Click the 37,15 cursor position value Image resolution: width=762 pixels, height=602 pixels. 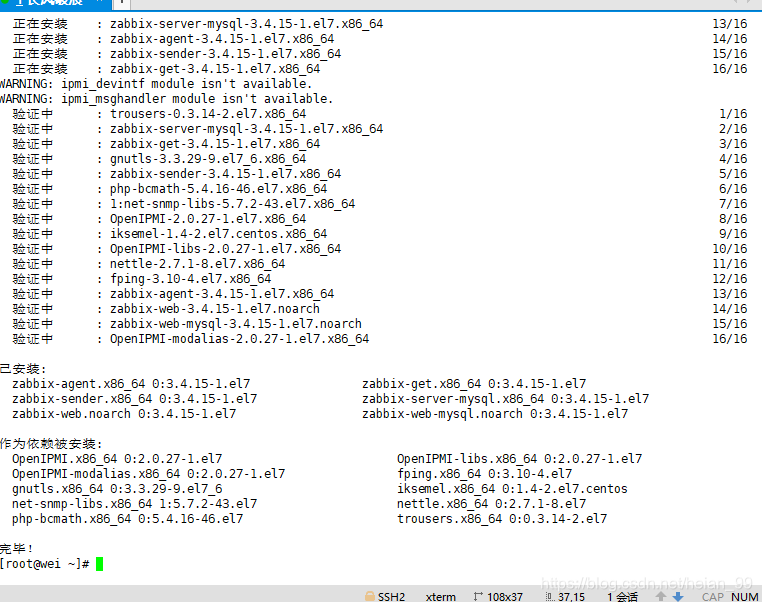pos(572,597)
